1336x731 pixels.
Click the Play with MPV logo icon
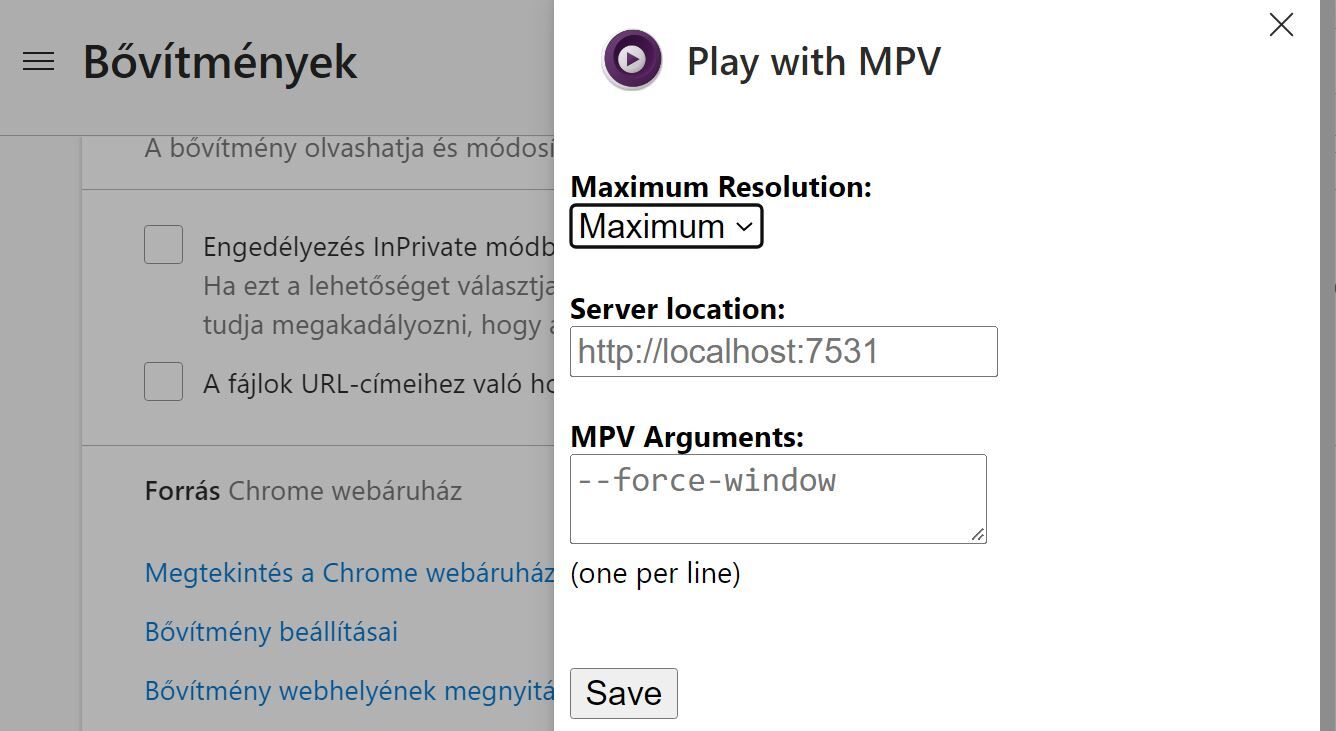tap(632, 60)
